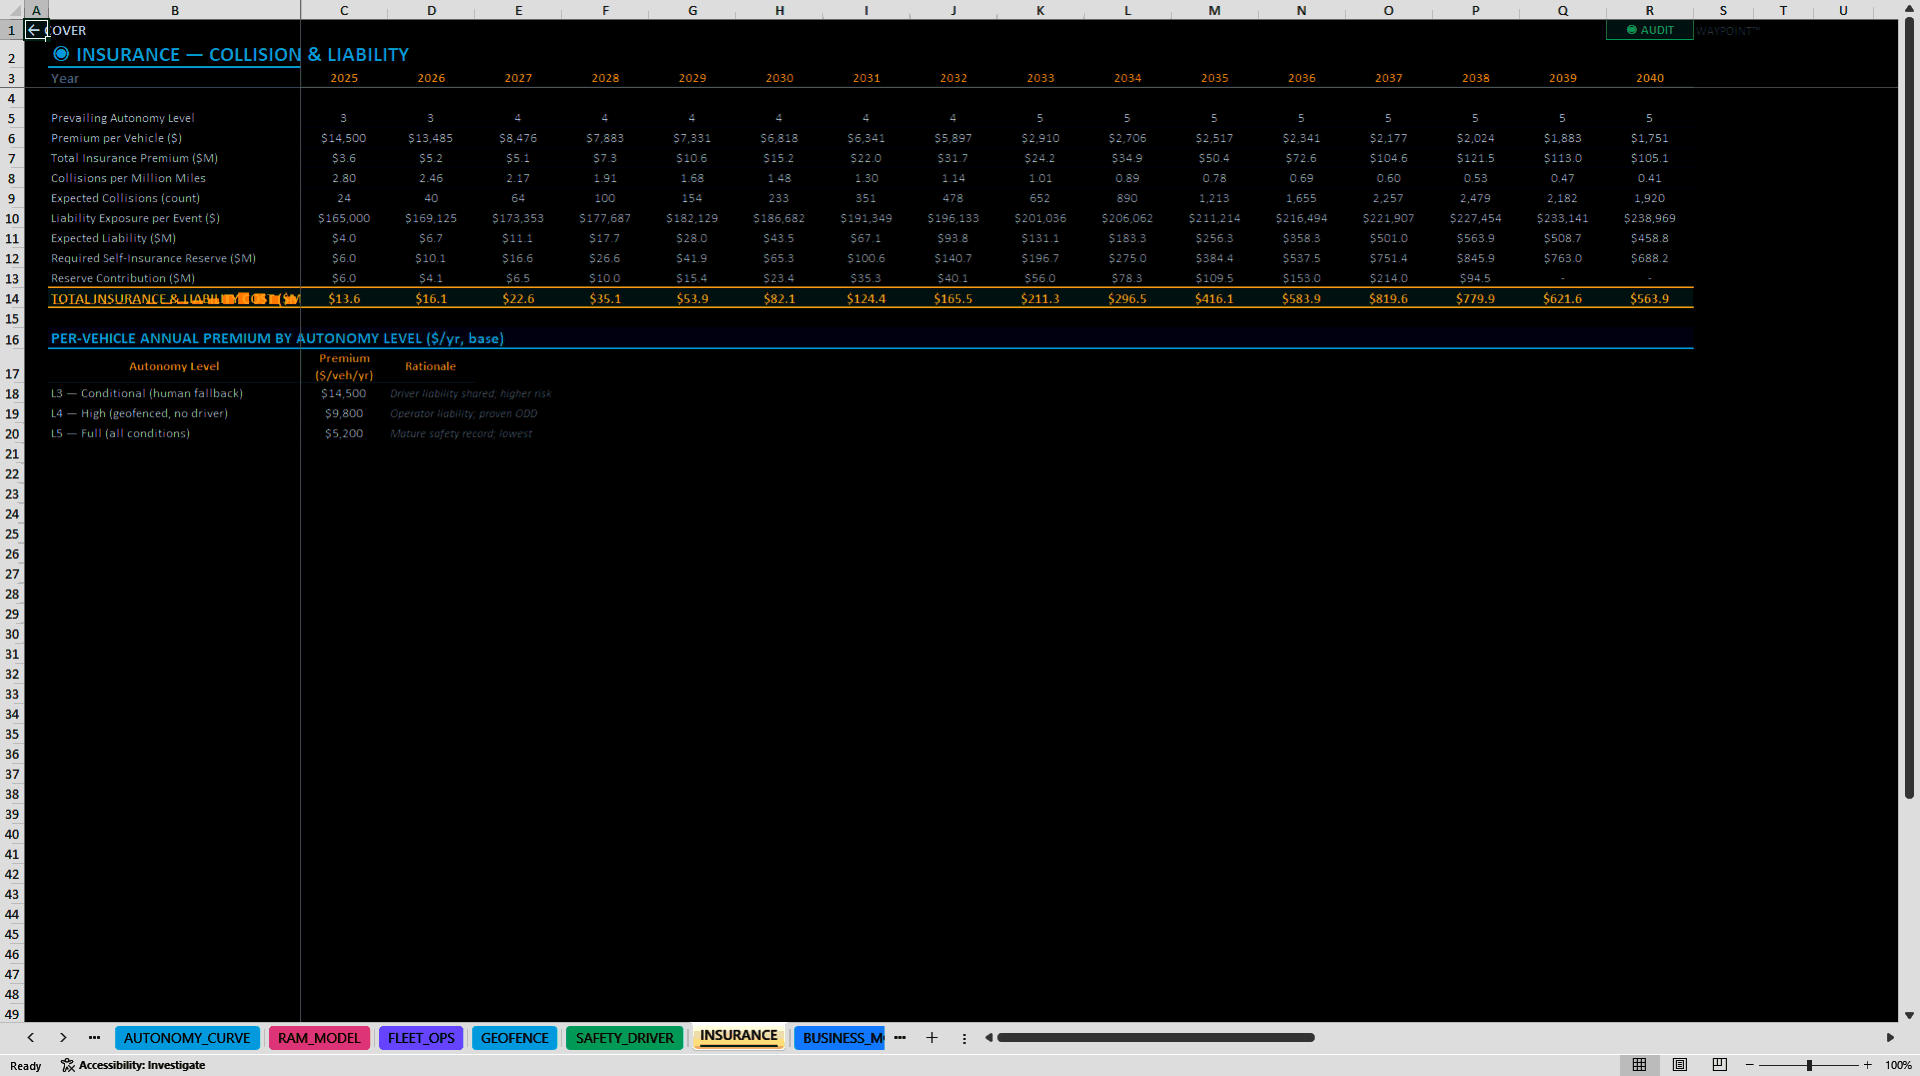Select row 14 header
1920x1076 pixels.
tap(12, 298)
